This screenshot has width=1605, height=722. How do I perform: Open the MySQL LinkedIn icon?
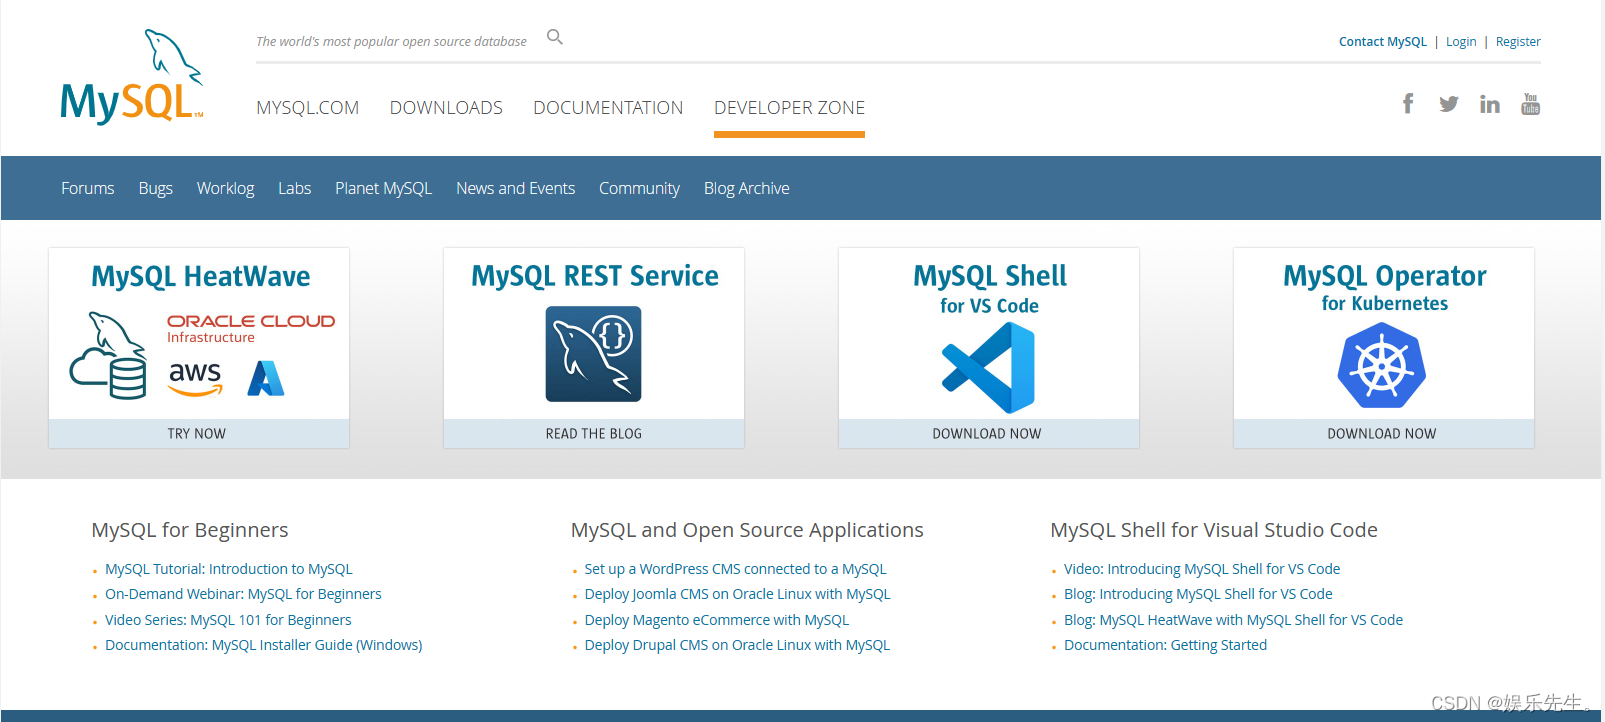(1489, 104)
